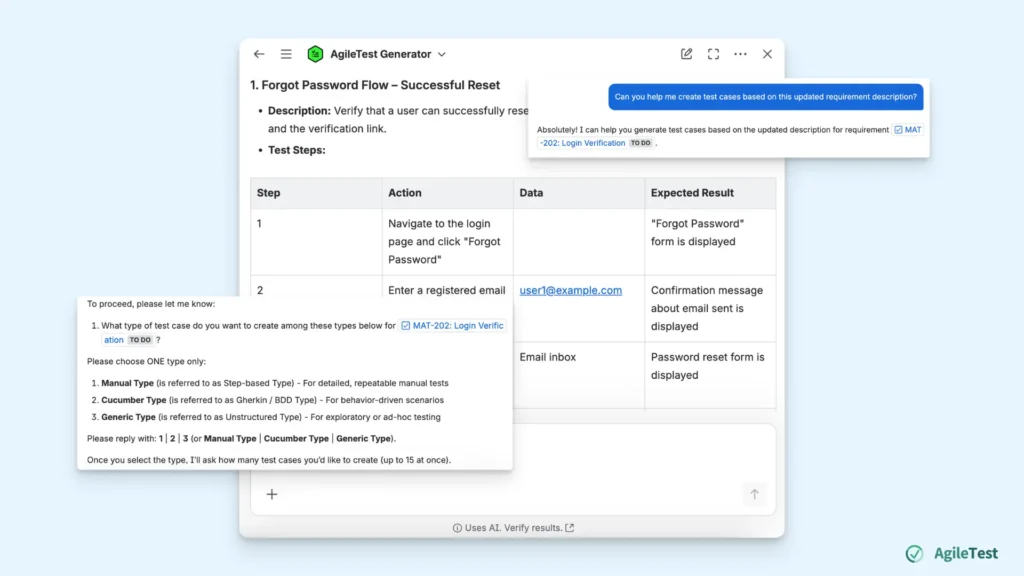This screenshot has height=576, width=1024.
Task: Click the TO DO badge in question popup
Action: pos(140,340)
